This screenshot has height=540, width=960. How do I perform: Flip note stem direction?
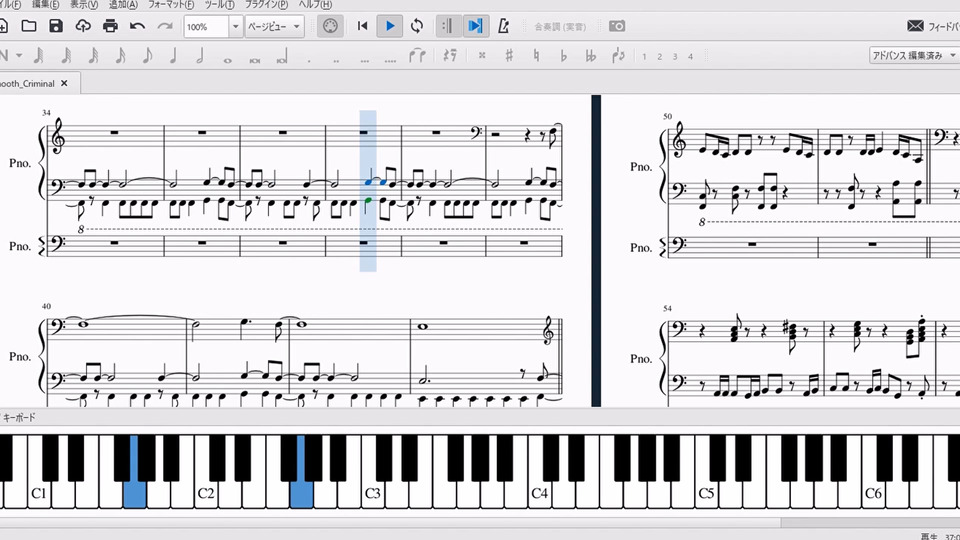pyautogui.click(x=618, y=56)
